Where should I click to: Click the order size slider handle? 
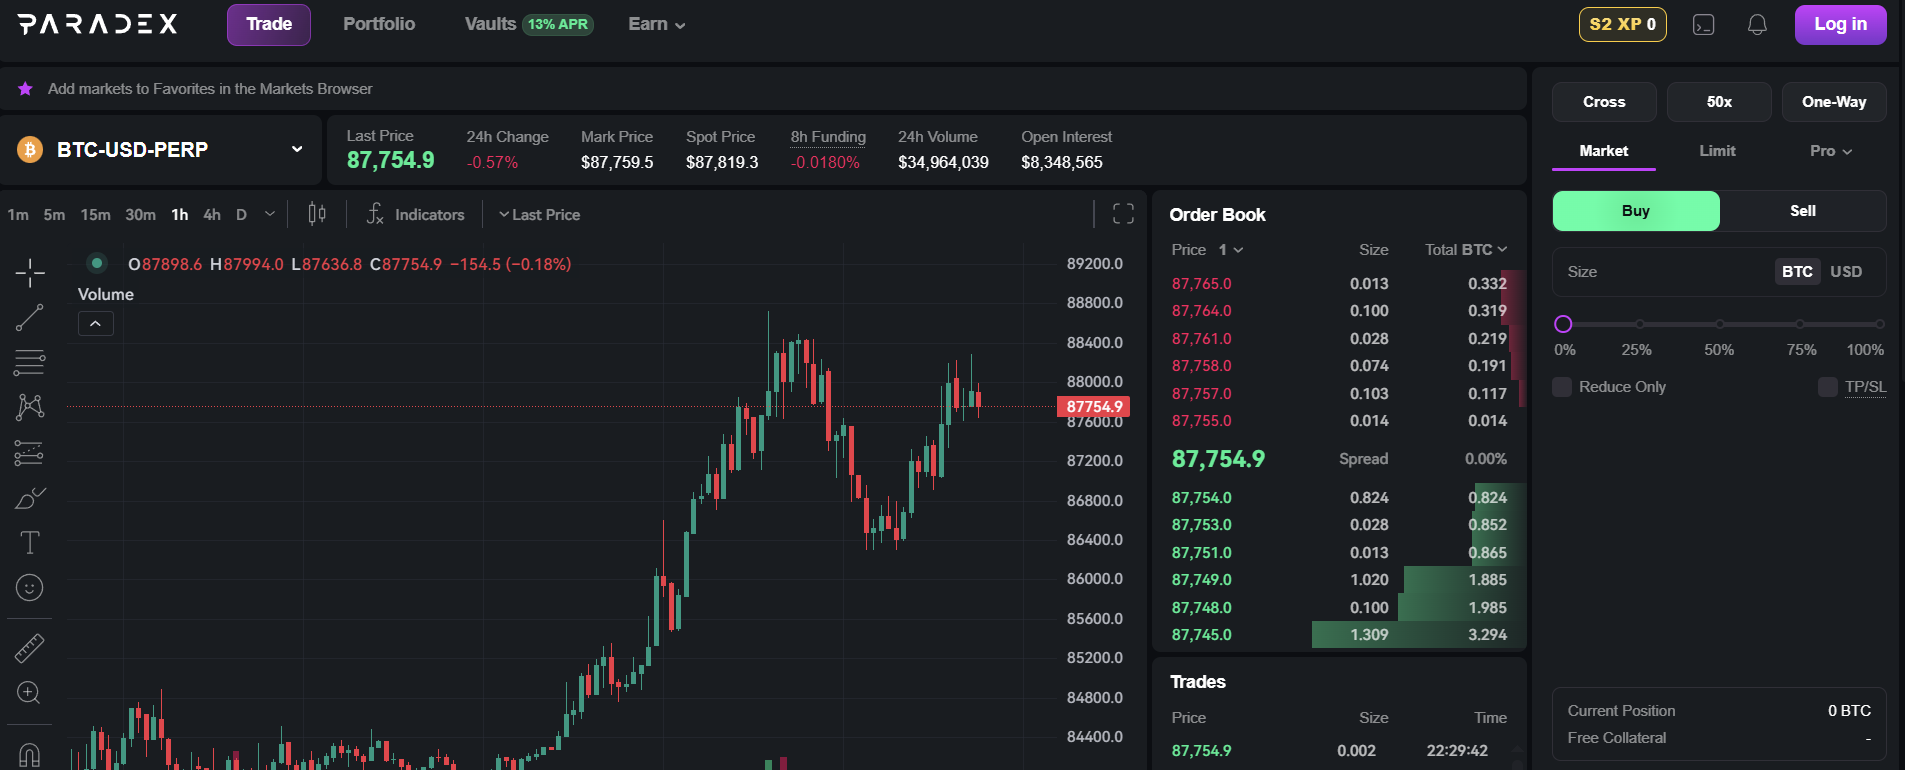coord(1563,324)
